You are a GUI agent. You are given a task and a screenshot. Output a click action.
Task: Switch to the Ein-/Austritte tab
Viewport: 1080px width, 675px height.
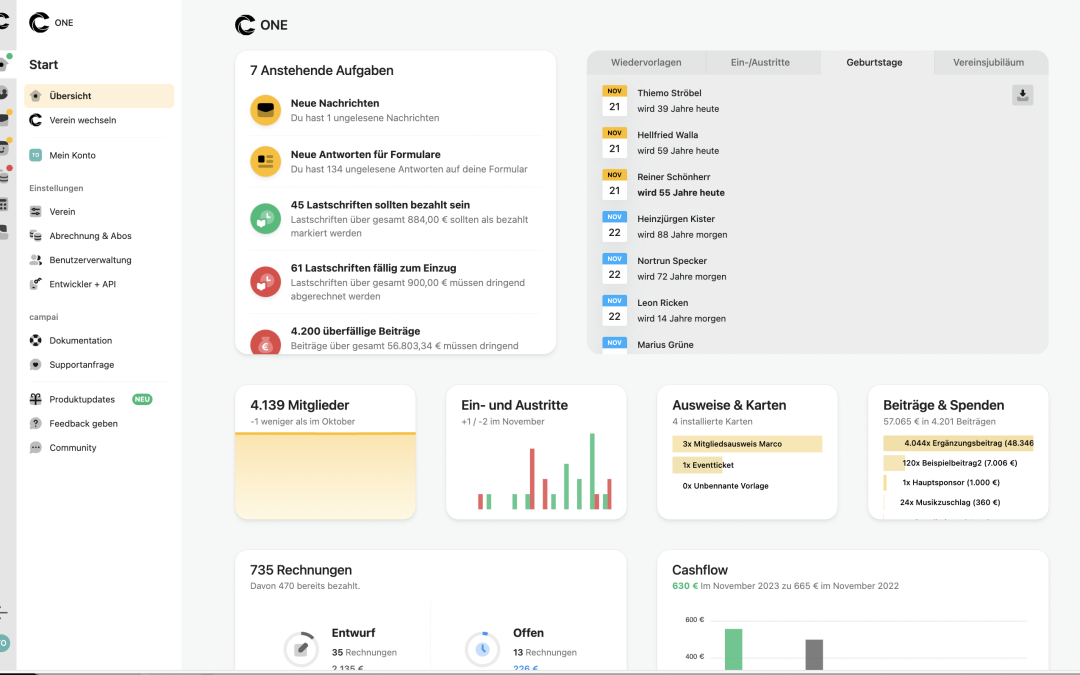pyautogui.click(x=760, y=62)
